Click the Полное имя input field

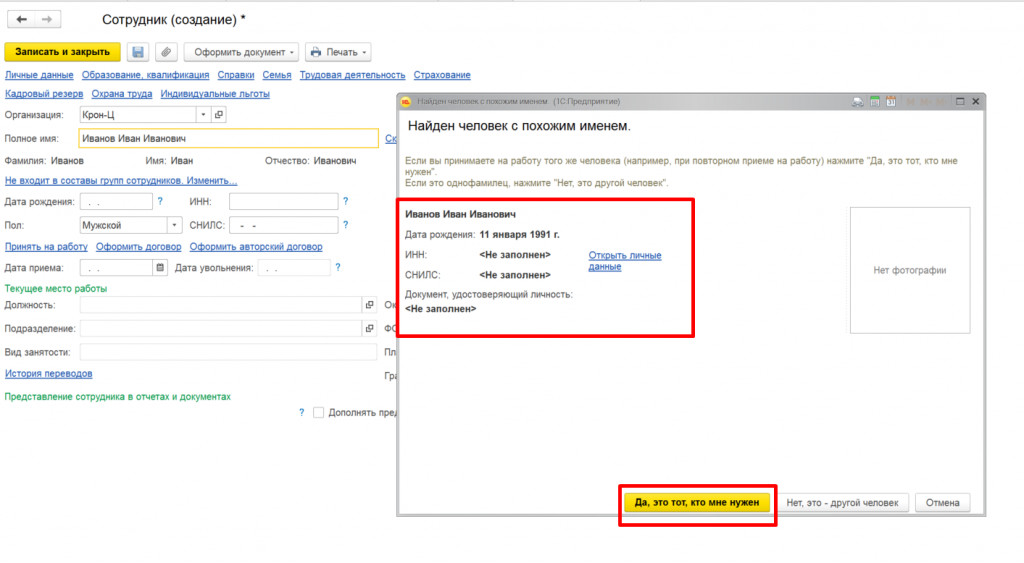[229, 138]
